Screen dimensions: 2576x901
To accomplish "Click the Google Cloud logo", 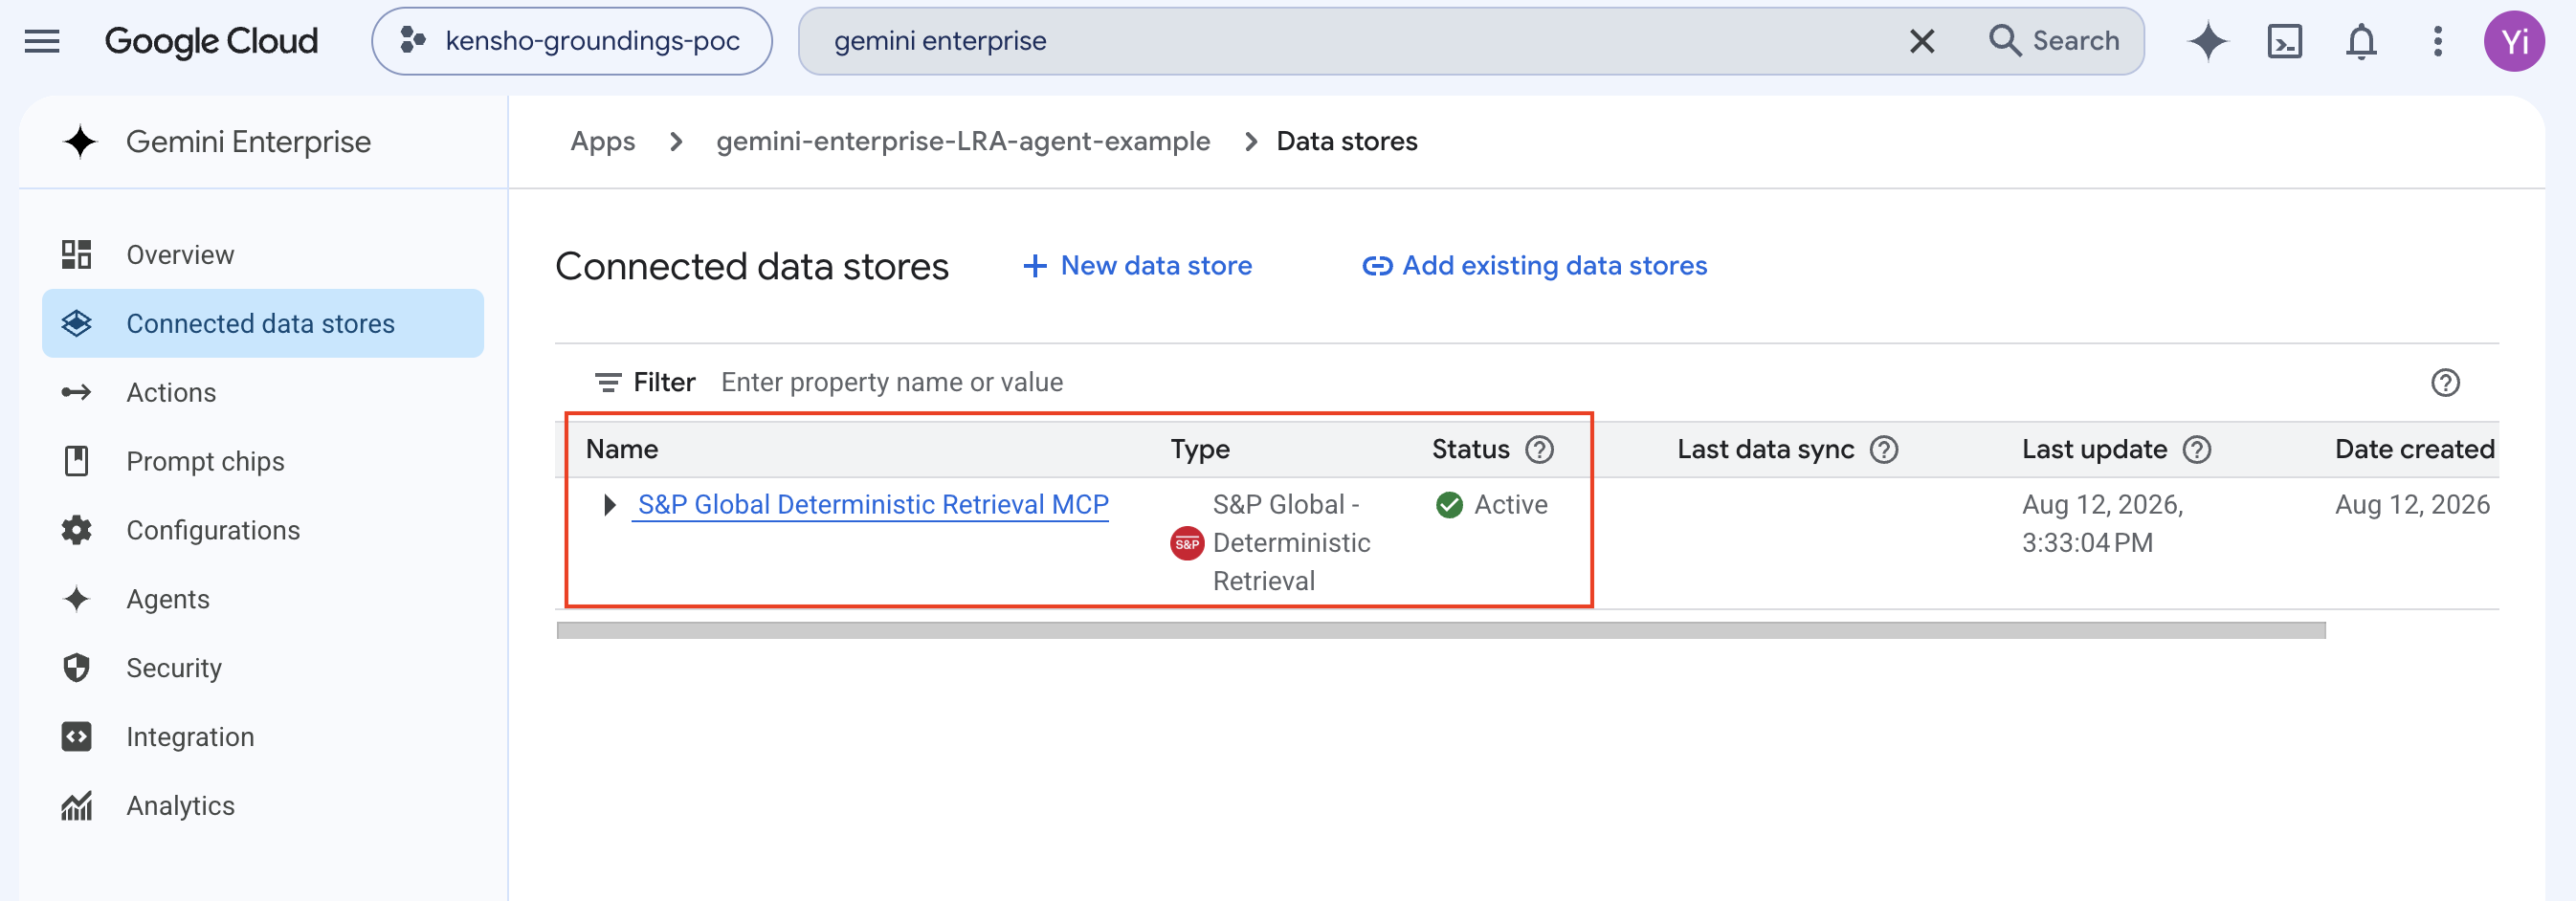I will pyautogui.click(x=211, y=41).
